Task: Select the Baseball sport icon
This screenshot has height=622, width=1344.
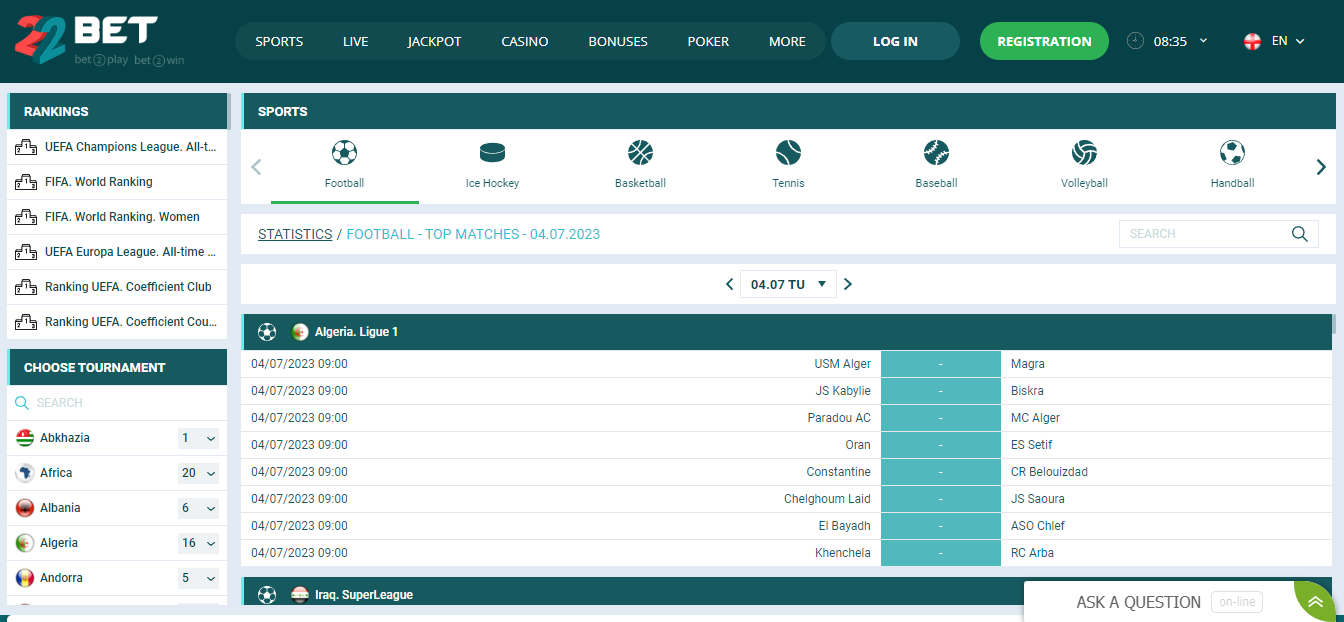Action: (936, 153)
